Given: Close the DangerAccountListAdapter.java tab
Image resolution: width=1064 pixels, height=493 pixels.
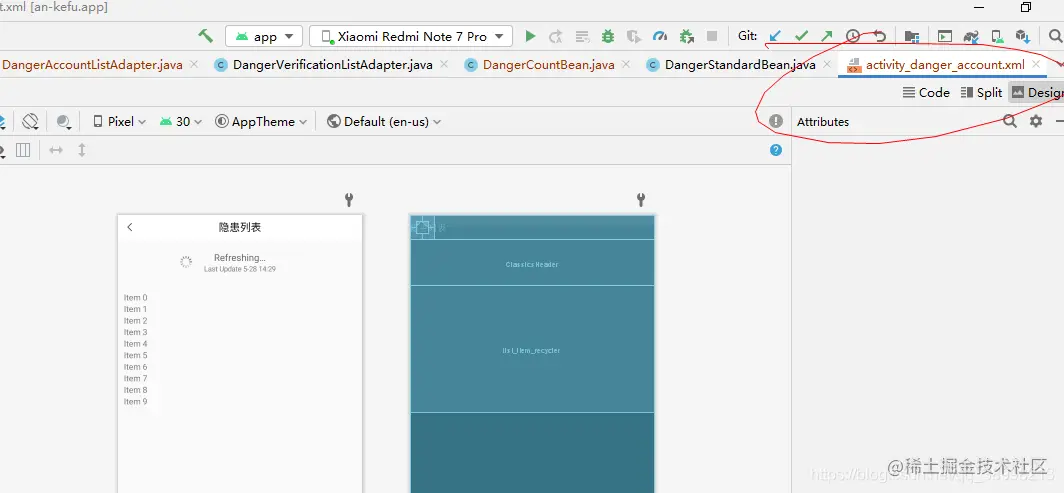Looking at the screenshot, I should (x=193, y=64).
